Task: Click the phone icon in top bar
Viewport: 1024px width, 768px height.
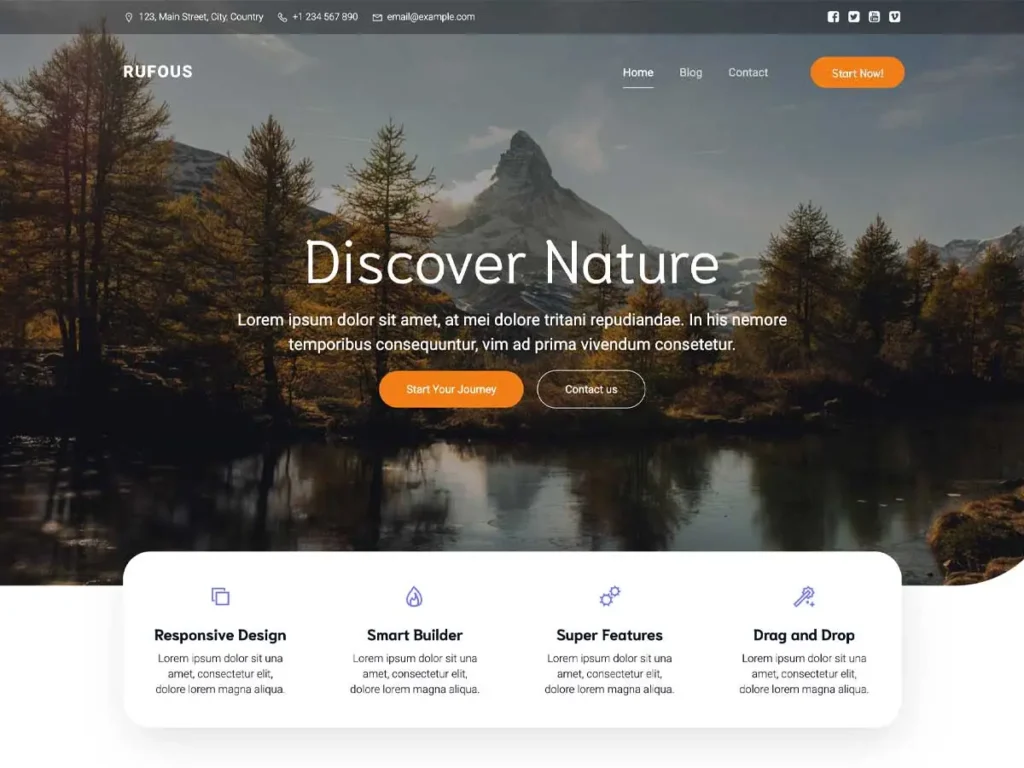Action: coord(282,17)
